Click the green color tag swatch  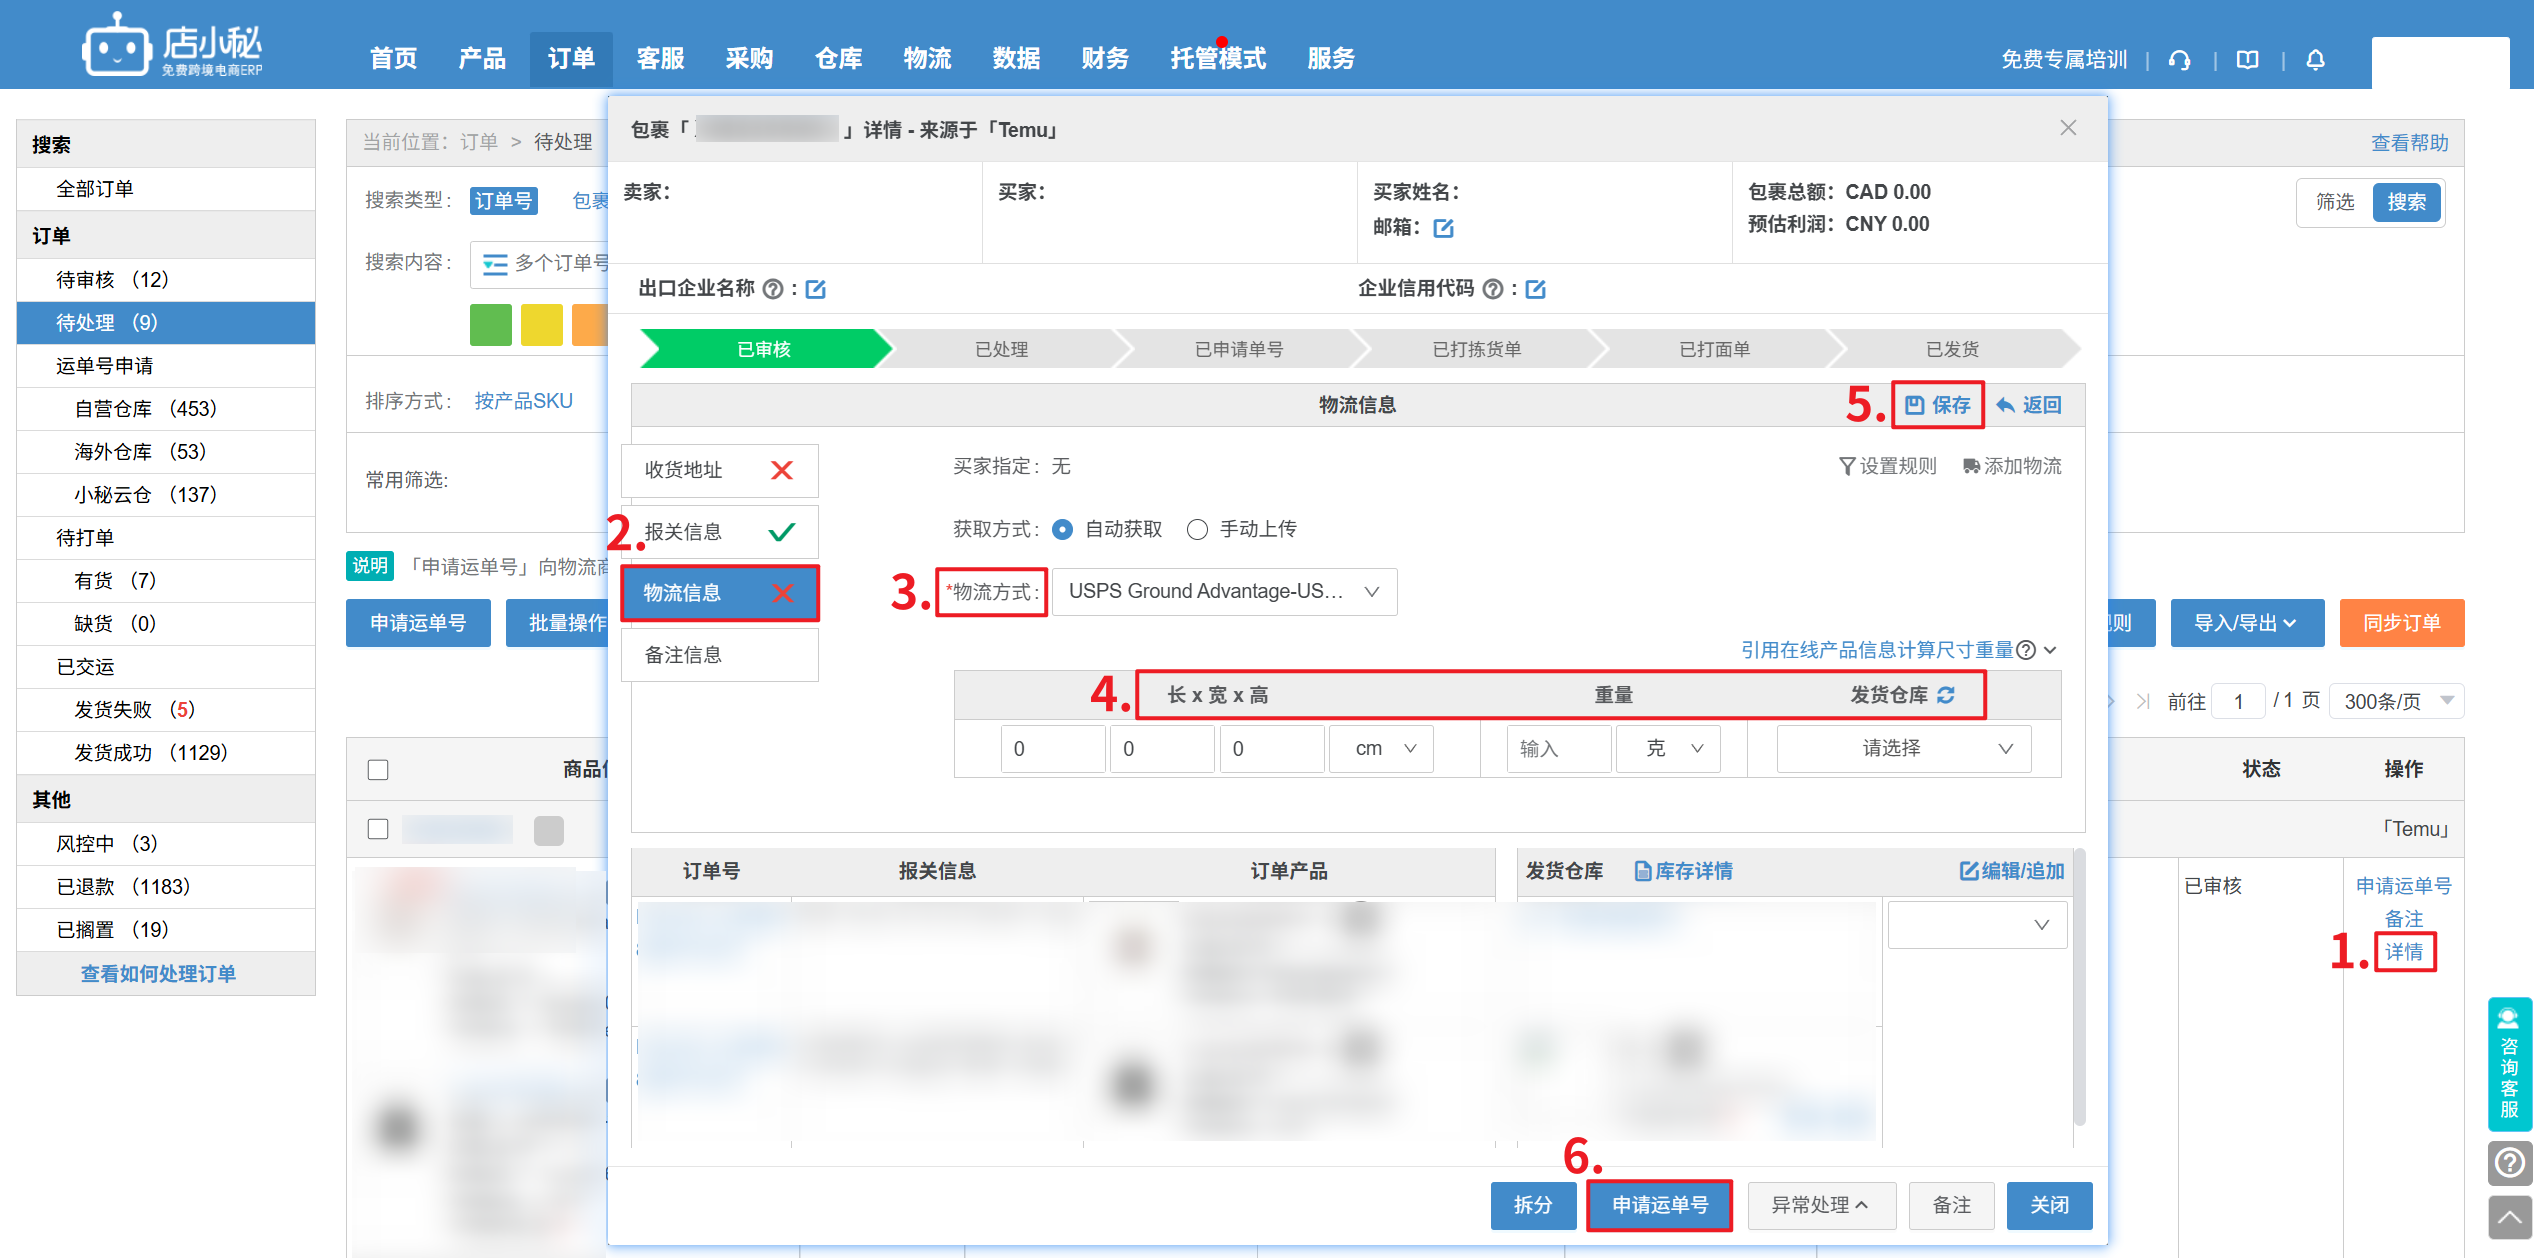tap(491, 325)
